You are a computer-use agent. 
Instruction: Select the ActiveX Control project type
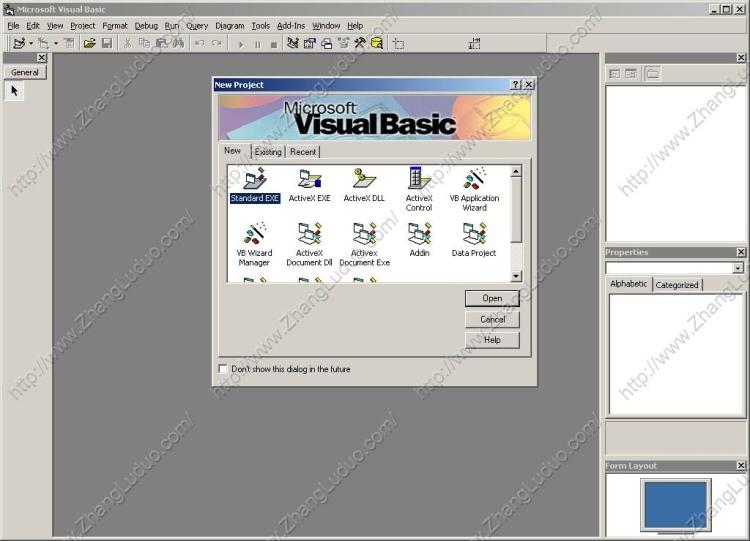point(419,189)
